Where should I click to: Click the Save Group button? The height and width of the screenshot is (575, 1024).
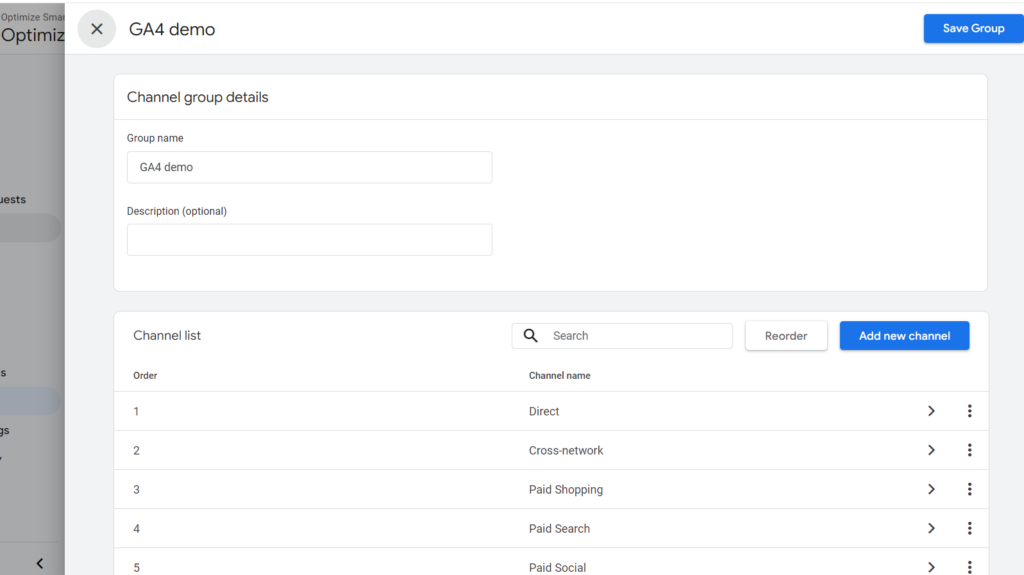(x=973, y=29)
